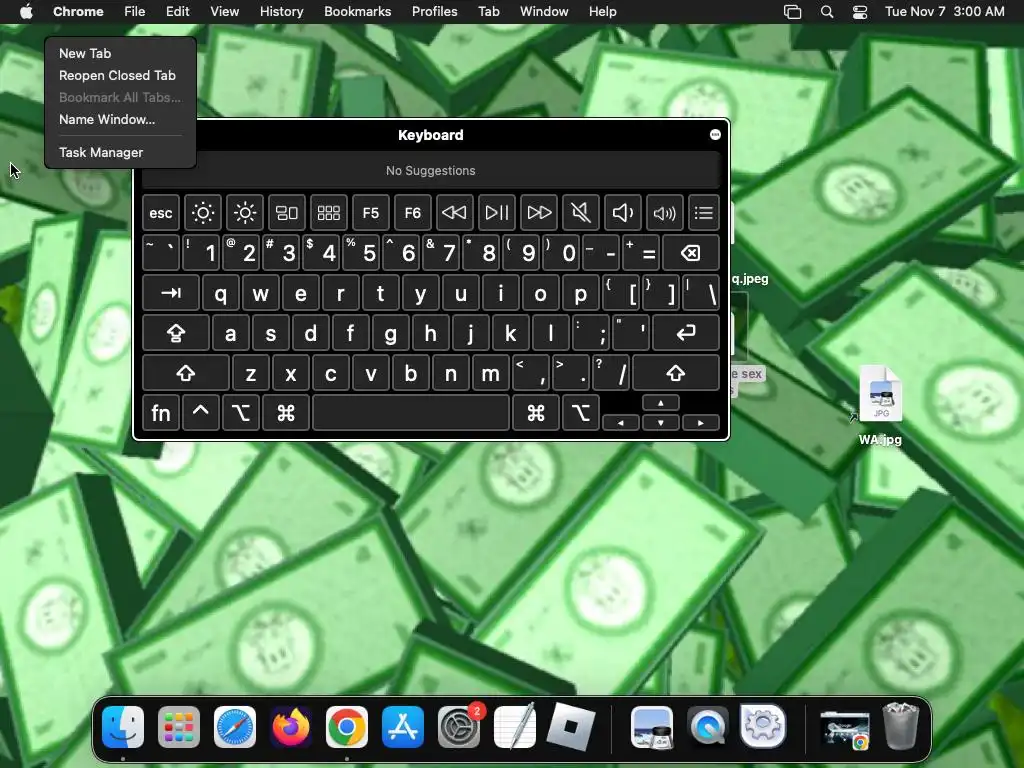Screen dimensions: 1024x768
Task: Tap the return key
Action: [x=686, y=333]
